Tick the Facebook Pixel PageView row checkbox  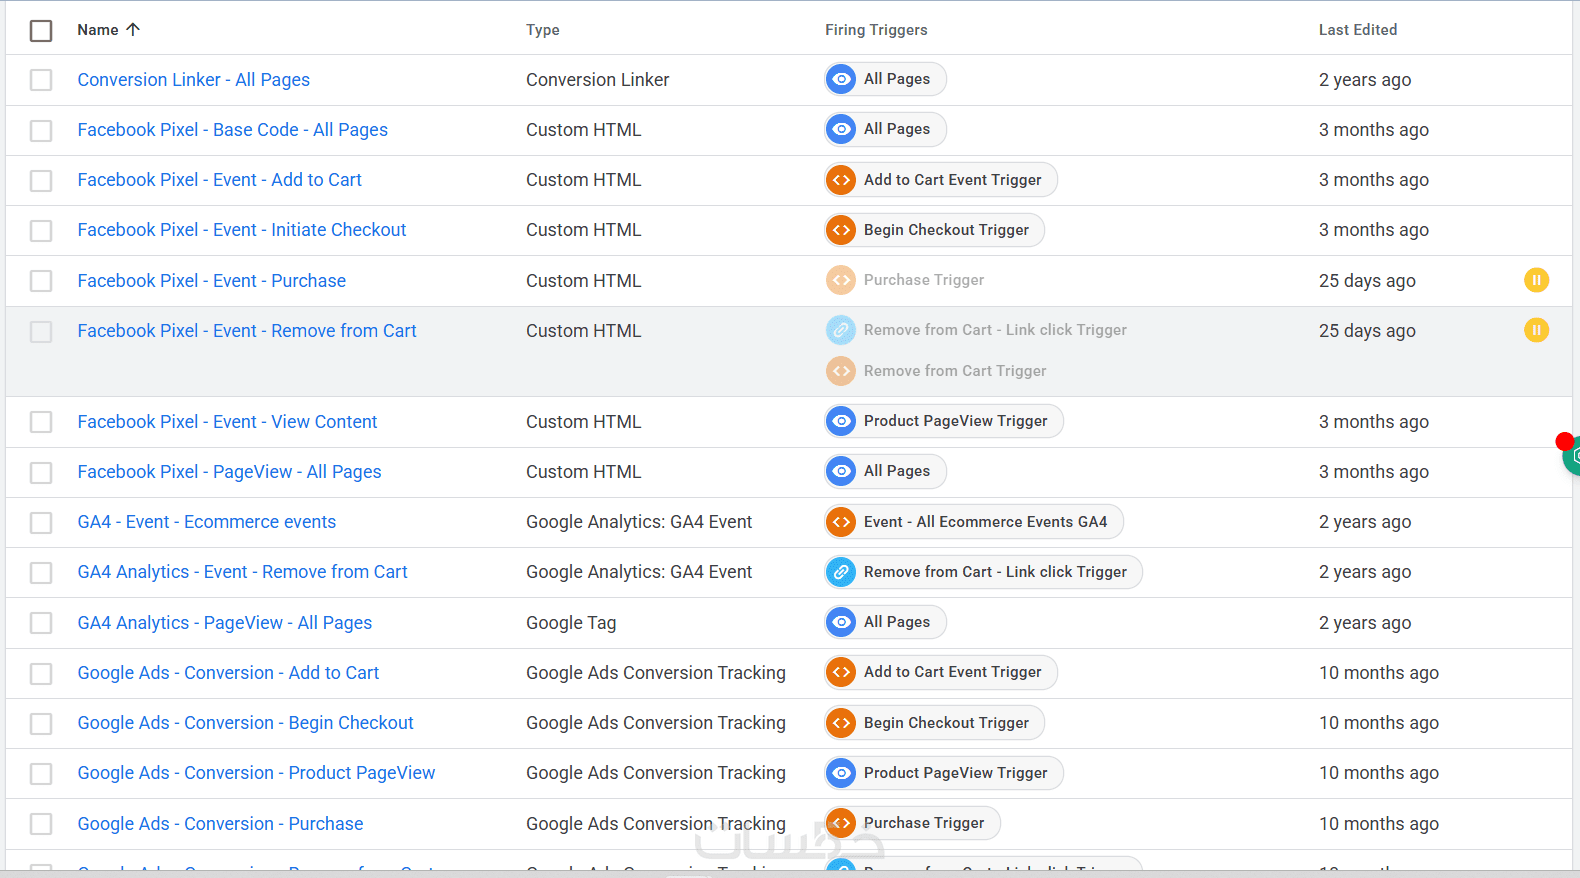point(41,472)
